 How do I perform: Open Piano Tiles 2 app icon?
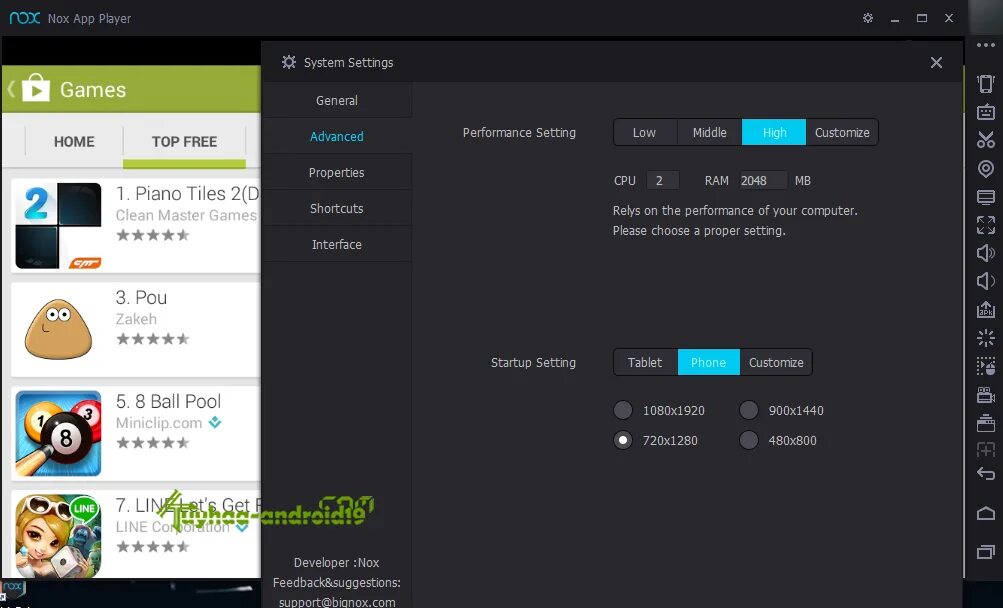coord(58,225)
